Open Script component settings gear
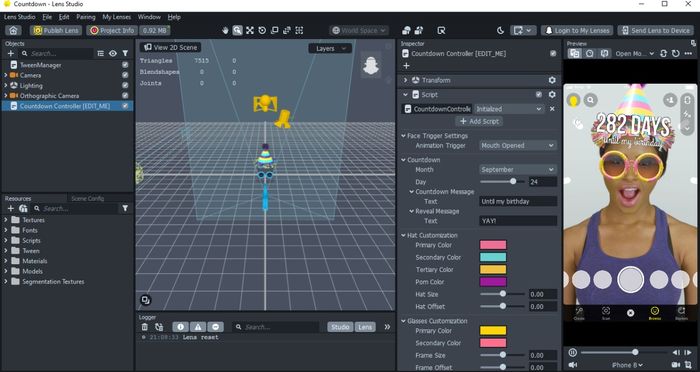 coord(552,95)
